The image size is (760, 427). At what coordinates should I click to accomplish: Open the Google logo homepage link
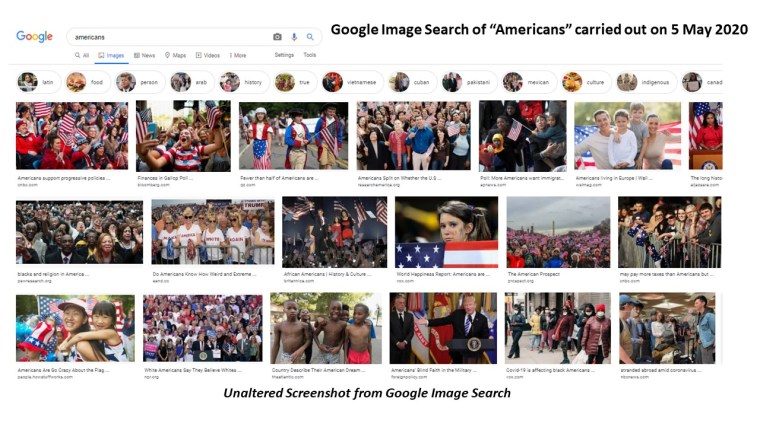click(34, 36)
